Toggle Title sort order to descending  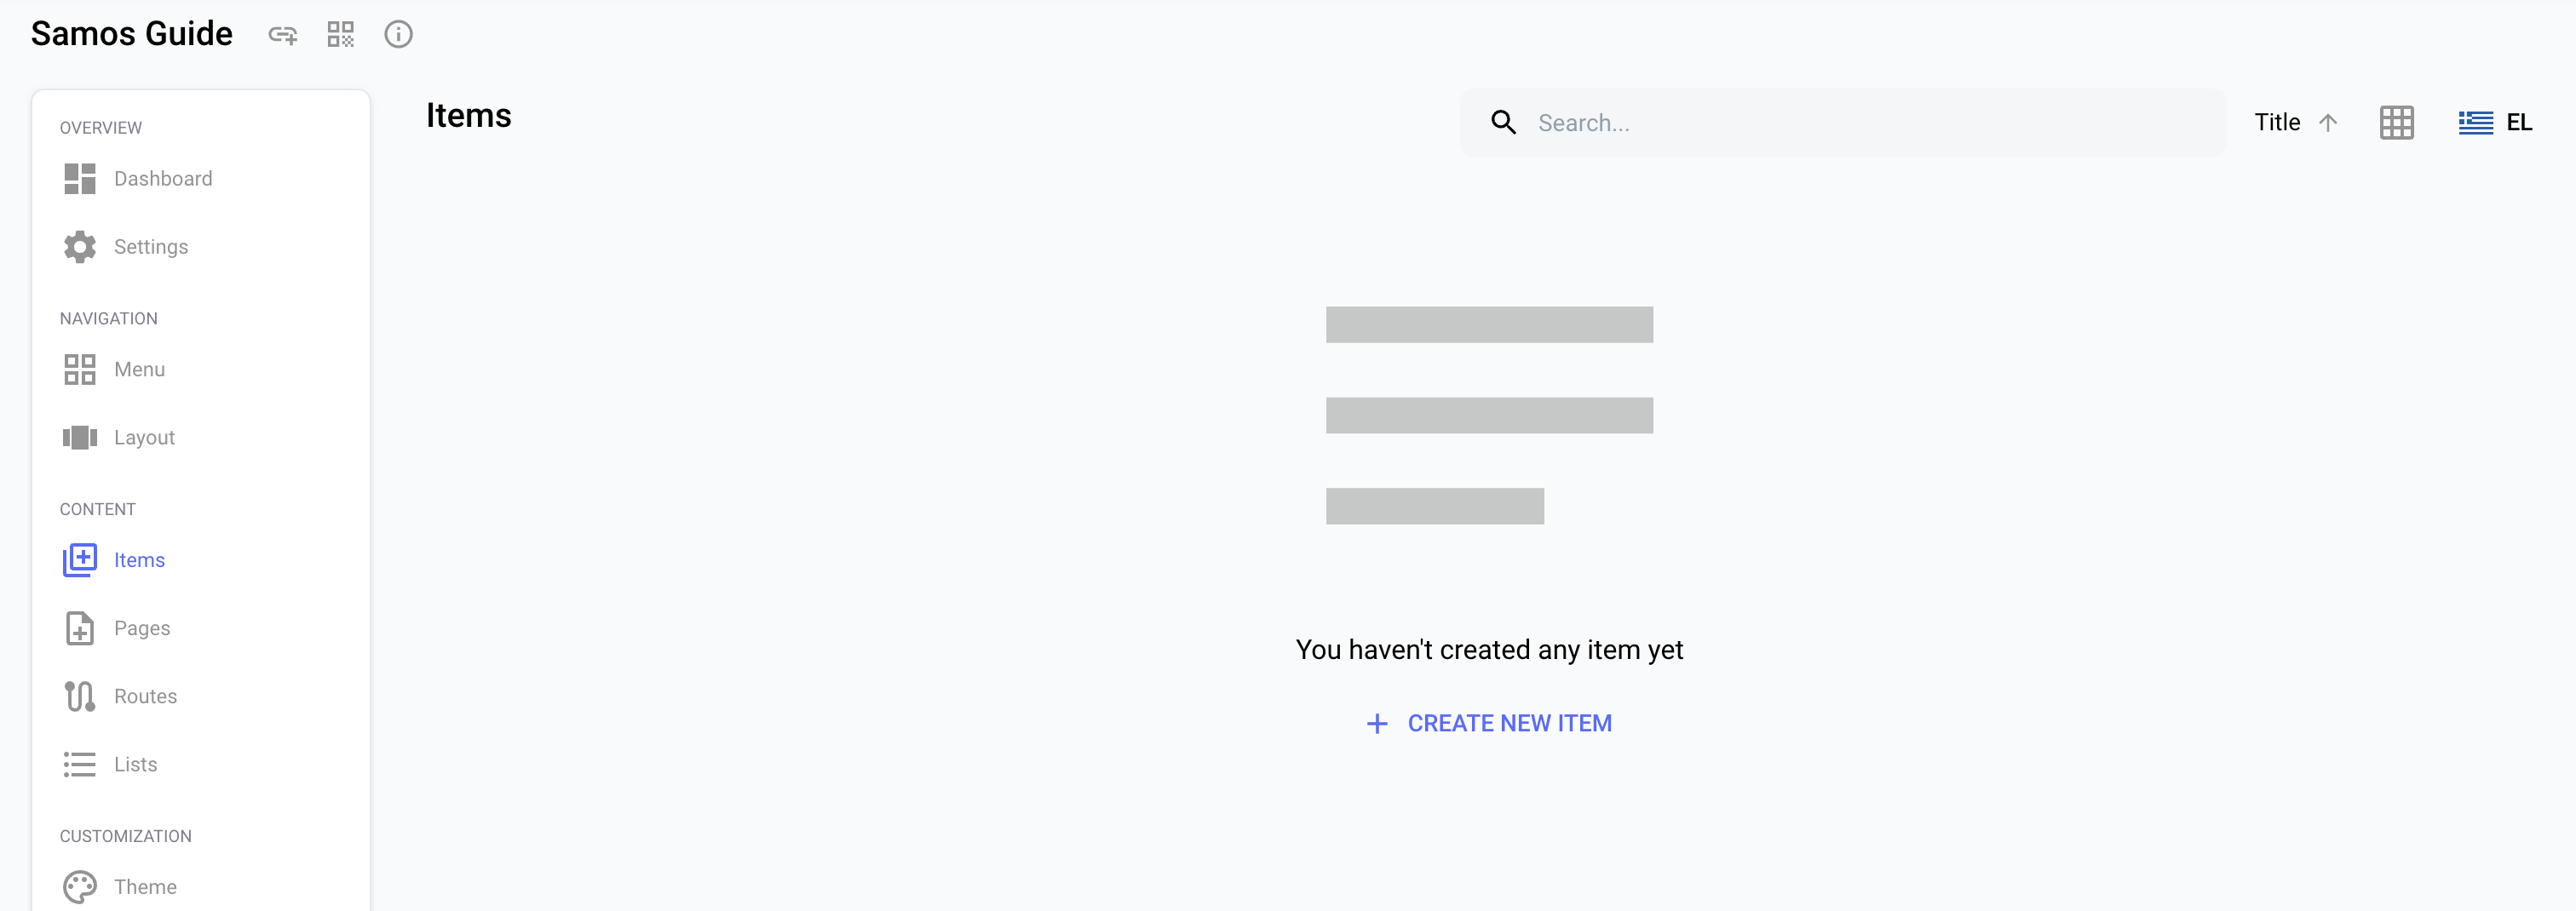pyautogui.click(x=2329, y=122)
